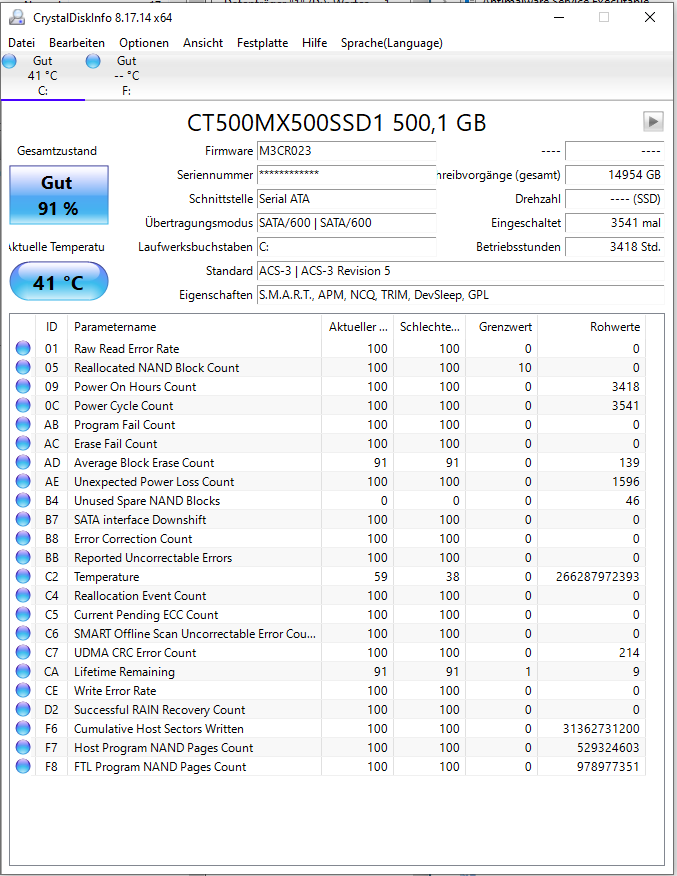Click status orb of Reallocated NAND Block Count
Viewport: 677px width, 876px height.
(x=23, y=368)
